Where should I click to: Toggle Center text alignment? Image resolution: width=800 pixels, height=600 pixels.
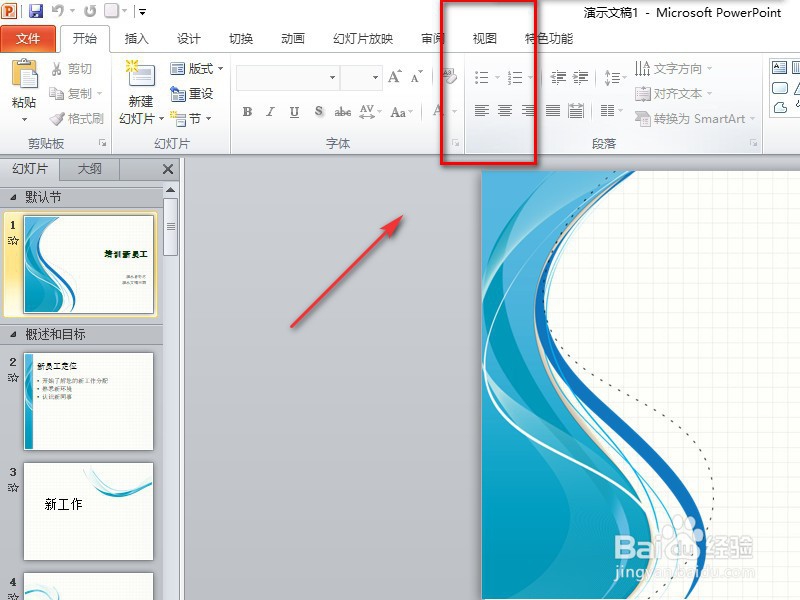tap(505, 111)
